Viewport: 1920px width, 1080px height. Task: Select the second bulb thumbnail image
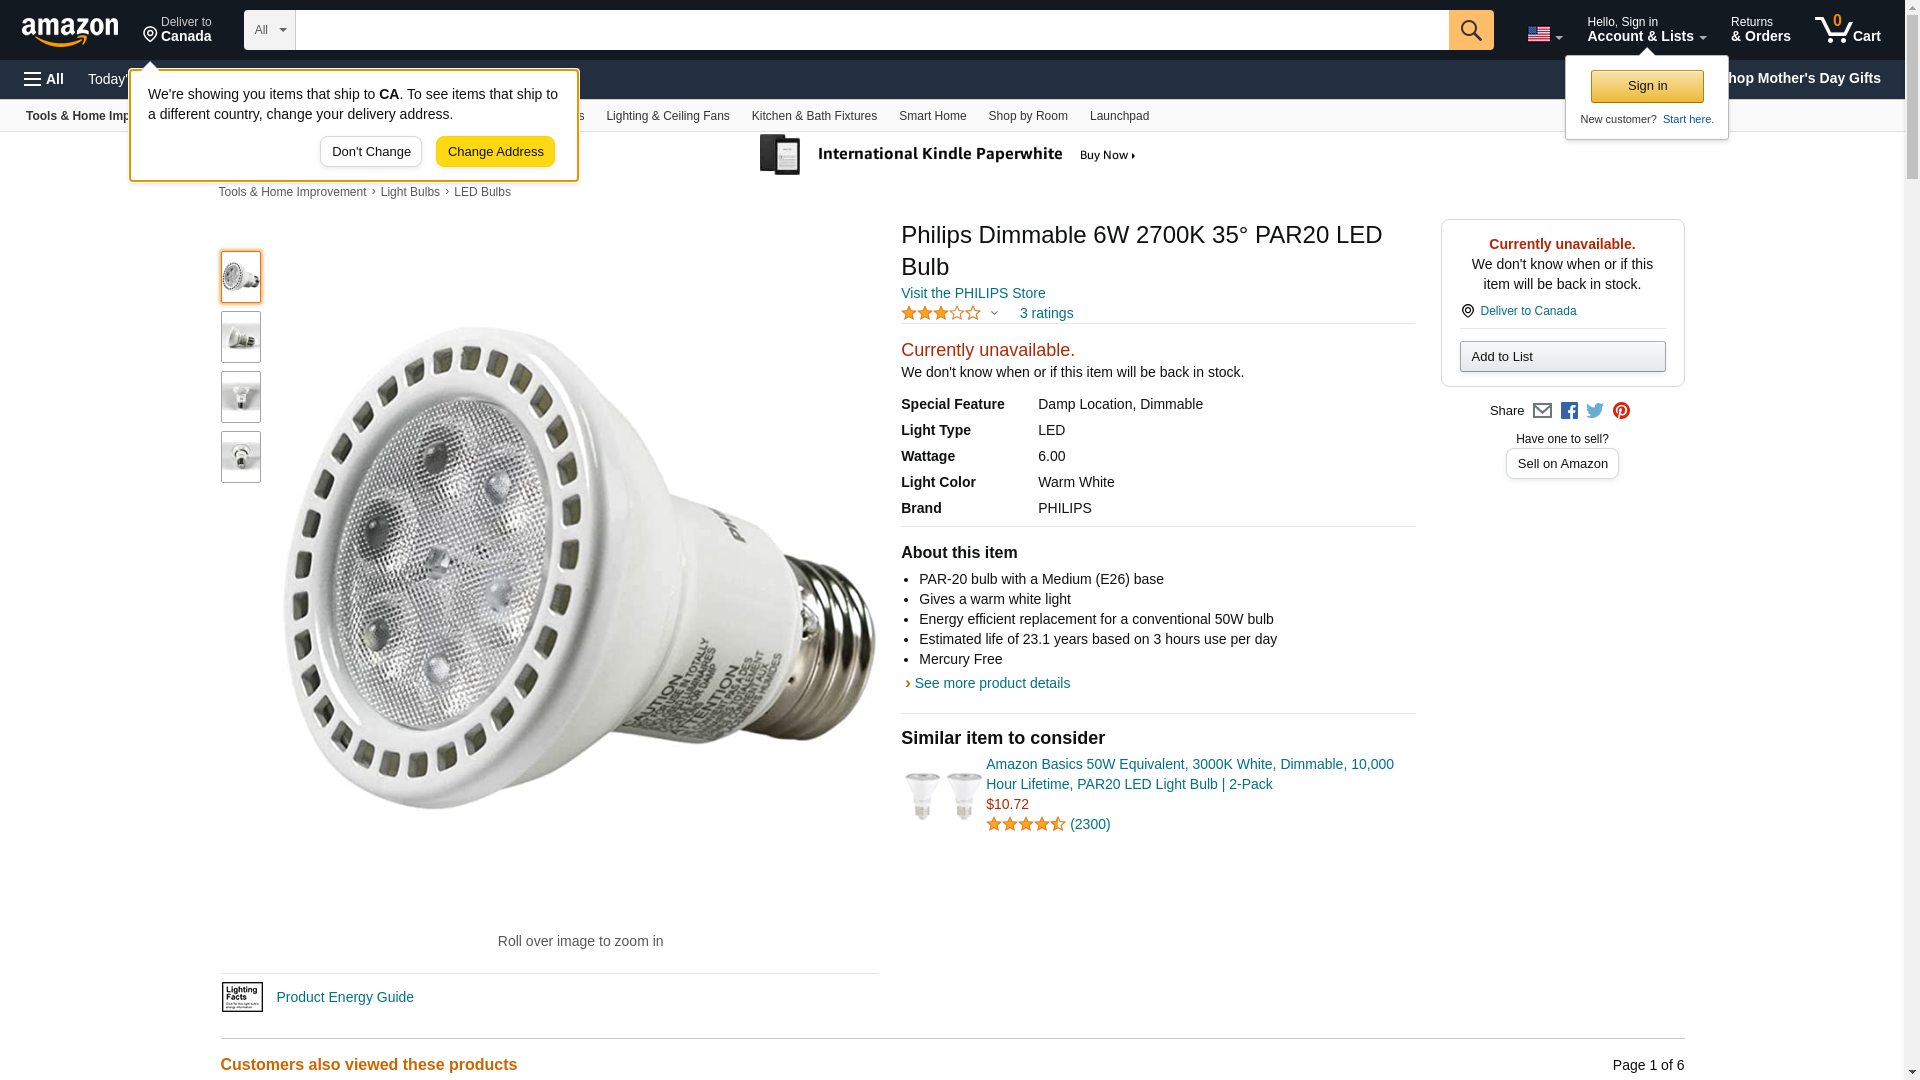(241, 337)
